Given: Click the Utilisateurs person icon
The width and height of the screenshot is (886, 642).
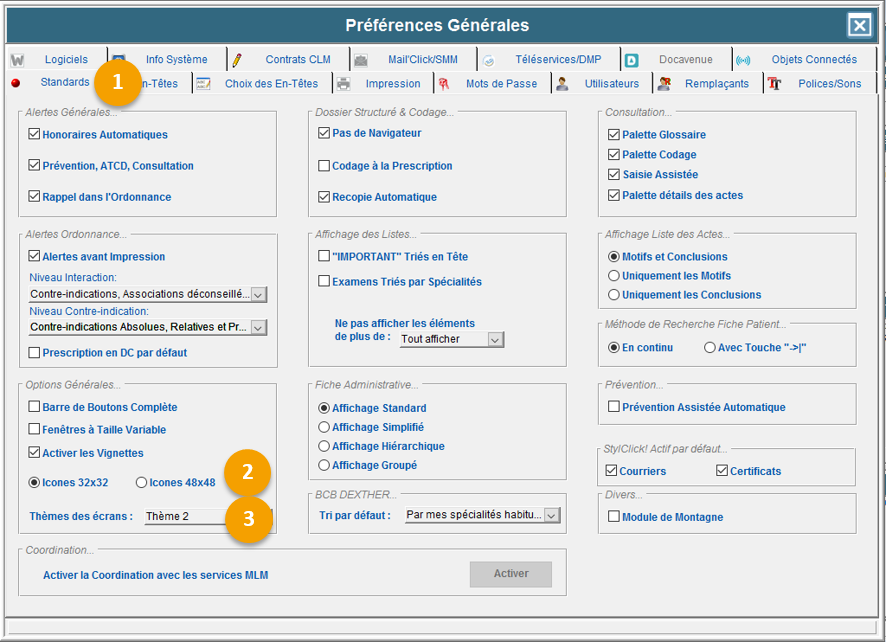Looking at the screenshot, I should [562, 84].
